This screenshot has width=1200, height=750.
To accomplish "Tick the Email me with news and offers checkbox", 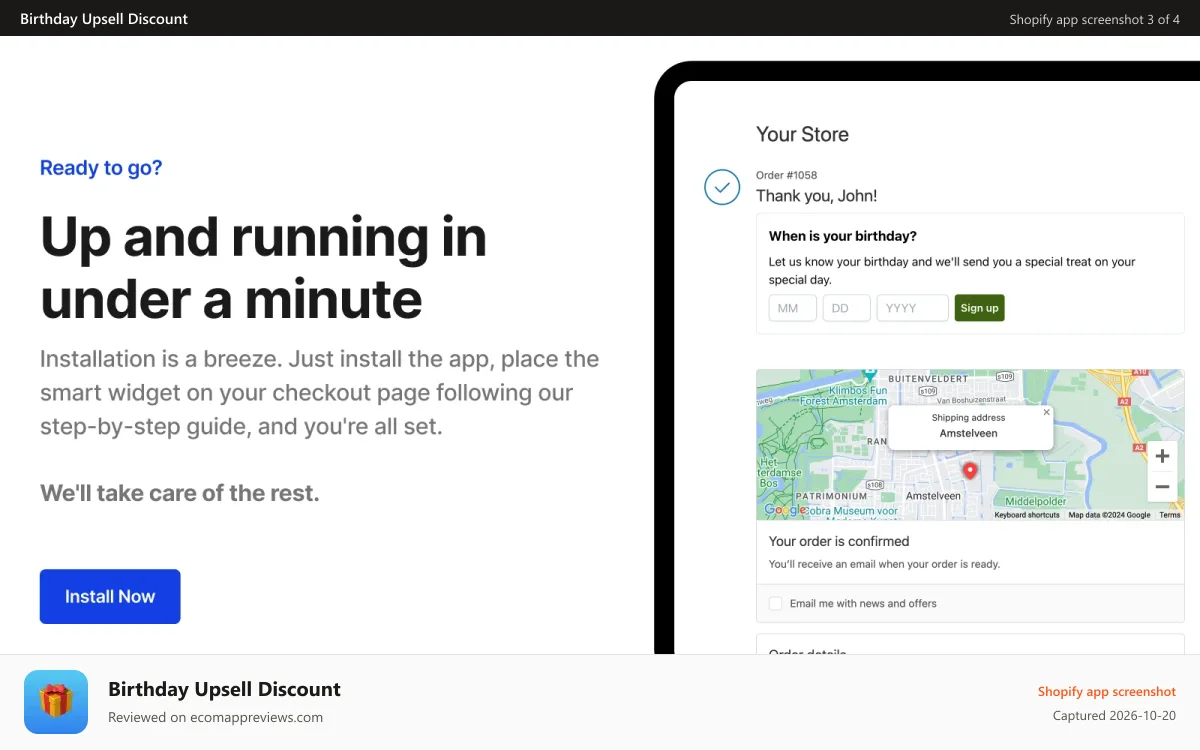I will pyautogui.click(x=775, y=603).
